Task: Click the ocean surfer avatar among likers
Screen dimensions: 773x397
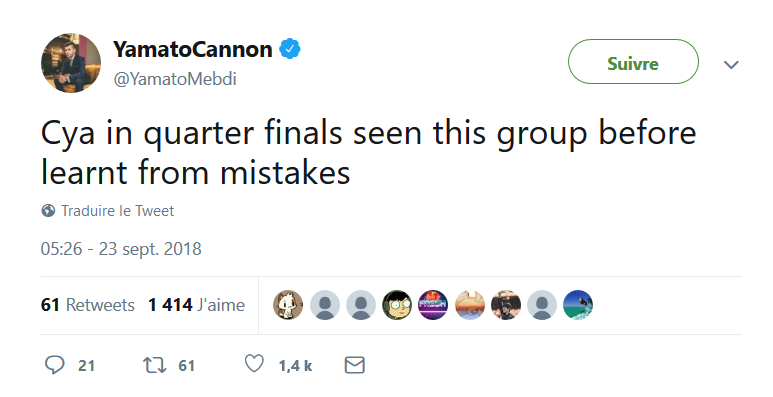Action: (578, 305)
